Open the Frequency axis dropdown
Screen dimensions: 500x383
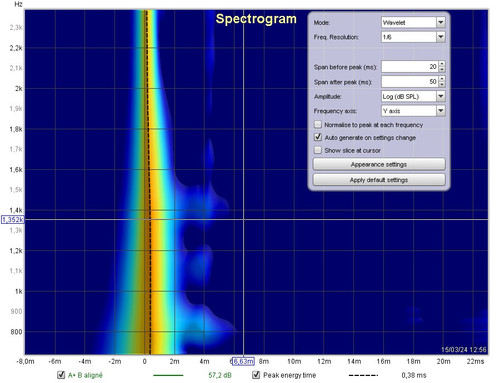[x=413, y=111]
